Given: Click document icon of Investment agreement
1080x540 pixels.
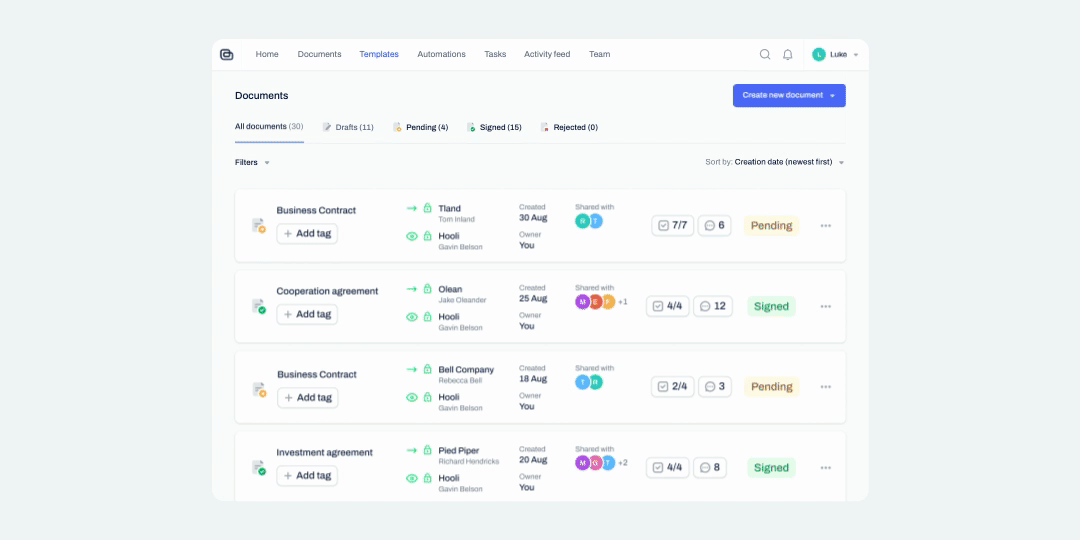Looking at the screenshot, I should point(258,468).
